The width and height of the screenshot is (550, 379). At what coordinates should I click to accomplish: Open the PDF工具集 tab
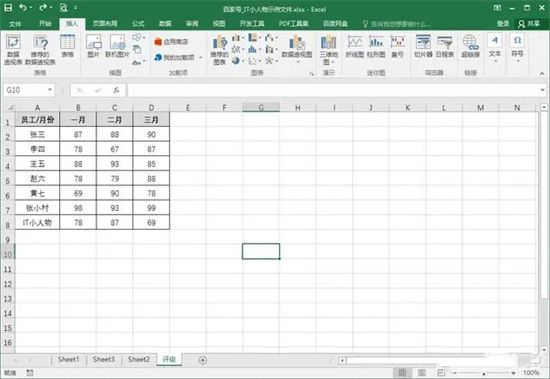[x=294, y=24]
